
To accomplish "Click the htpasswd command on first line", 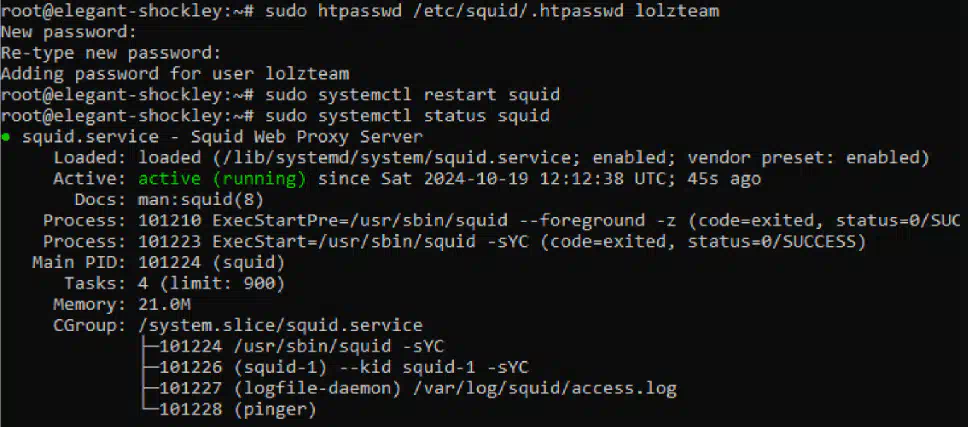I will [492, 11].
